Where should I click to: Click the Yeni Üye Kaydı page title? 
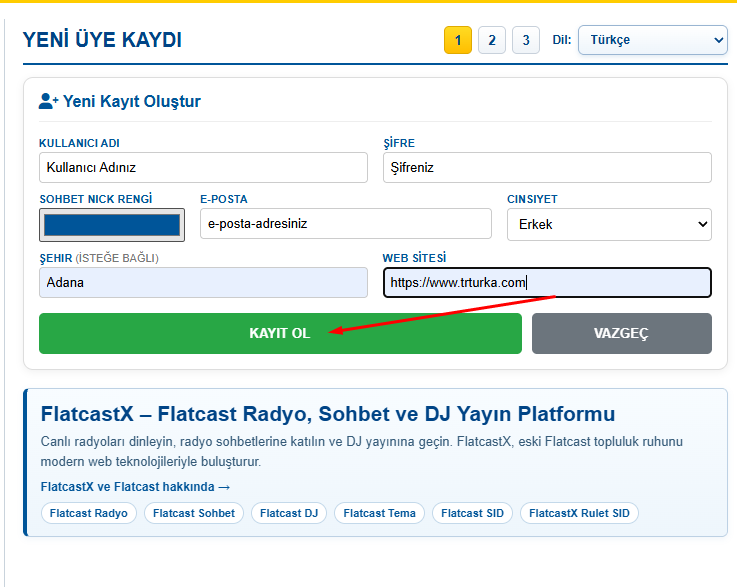pyautogui.click(x=102, y=40)
